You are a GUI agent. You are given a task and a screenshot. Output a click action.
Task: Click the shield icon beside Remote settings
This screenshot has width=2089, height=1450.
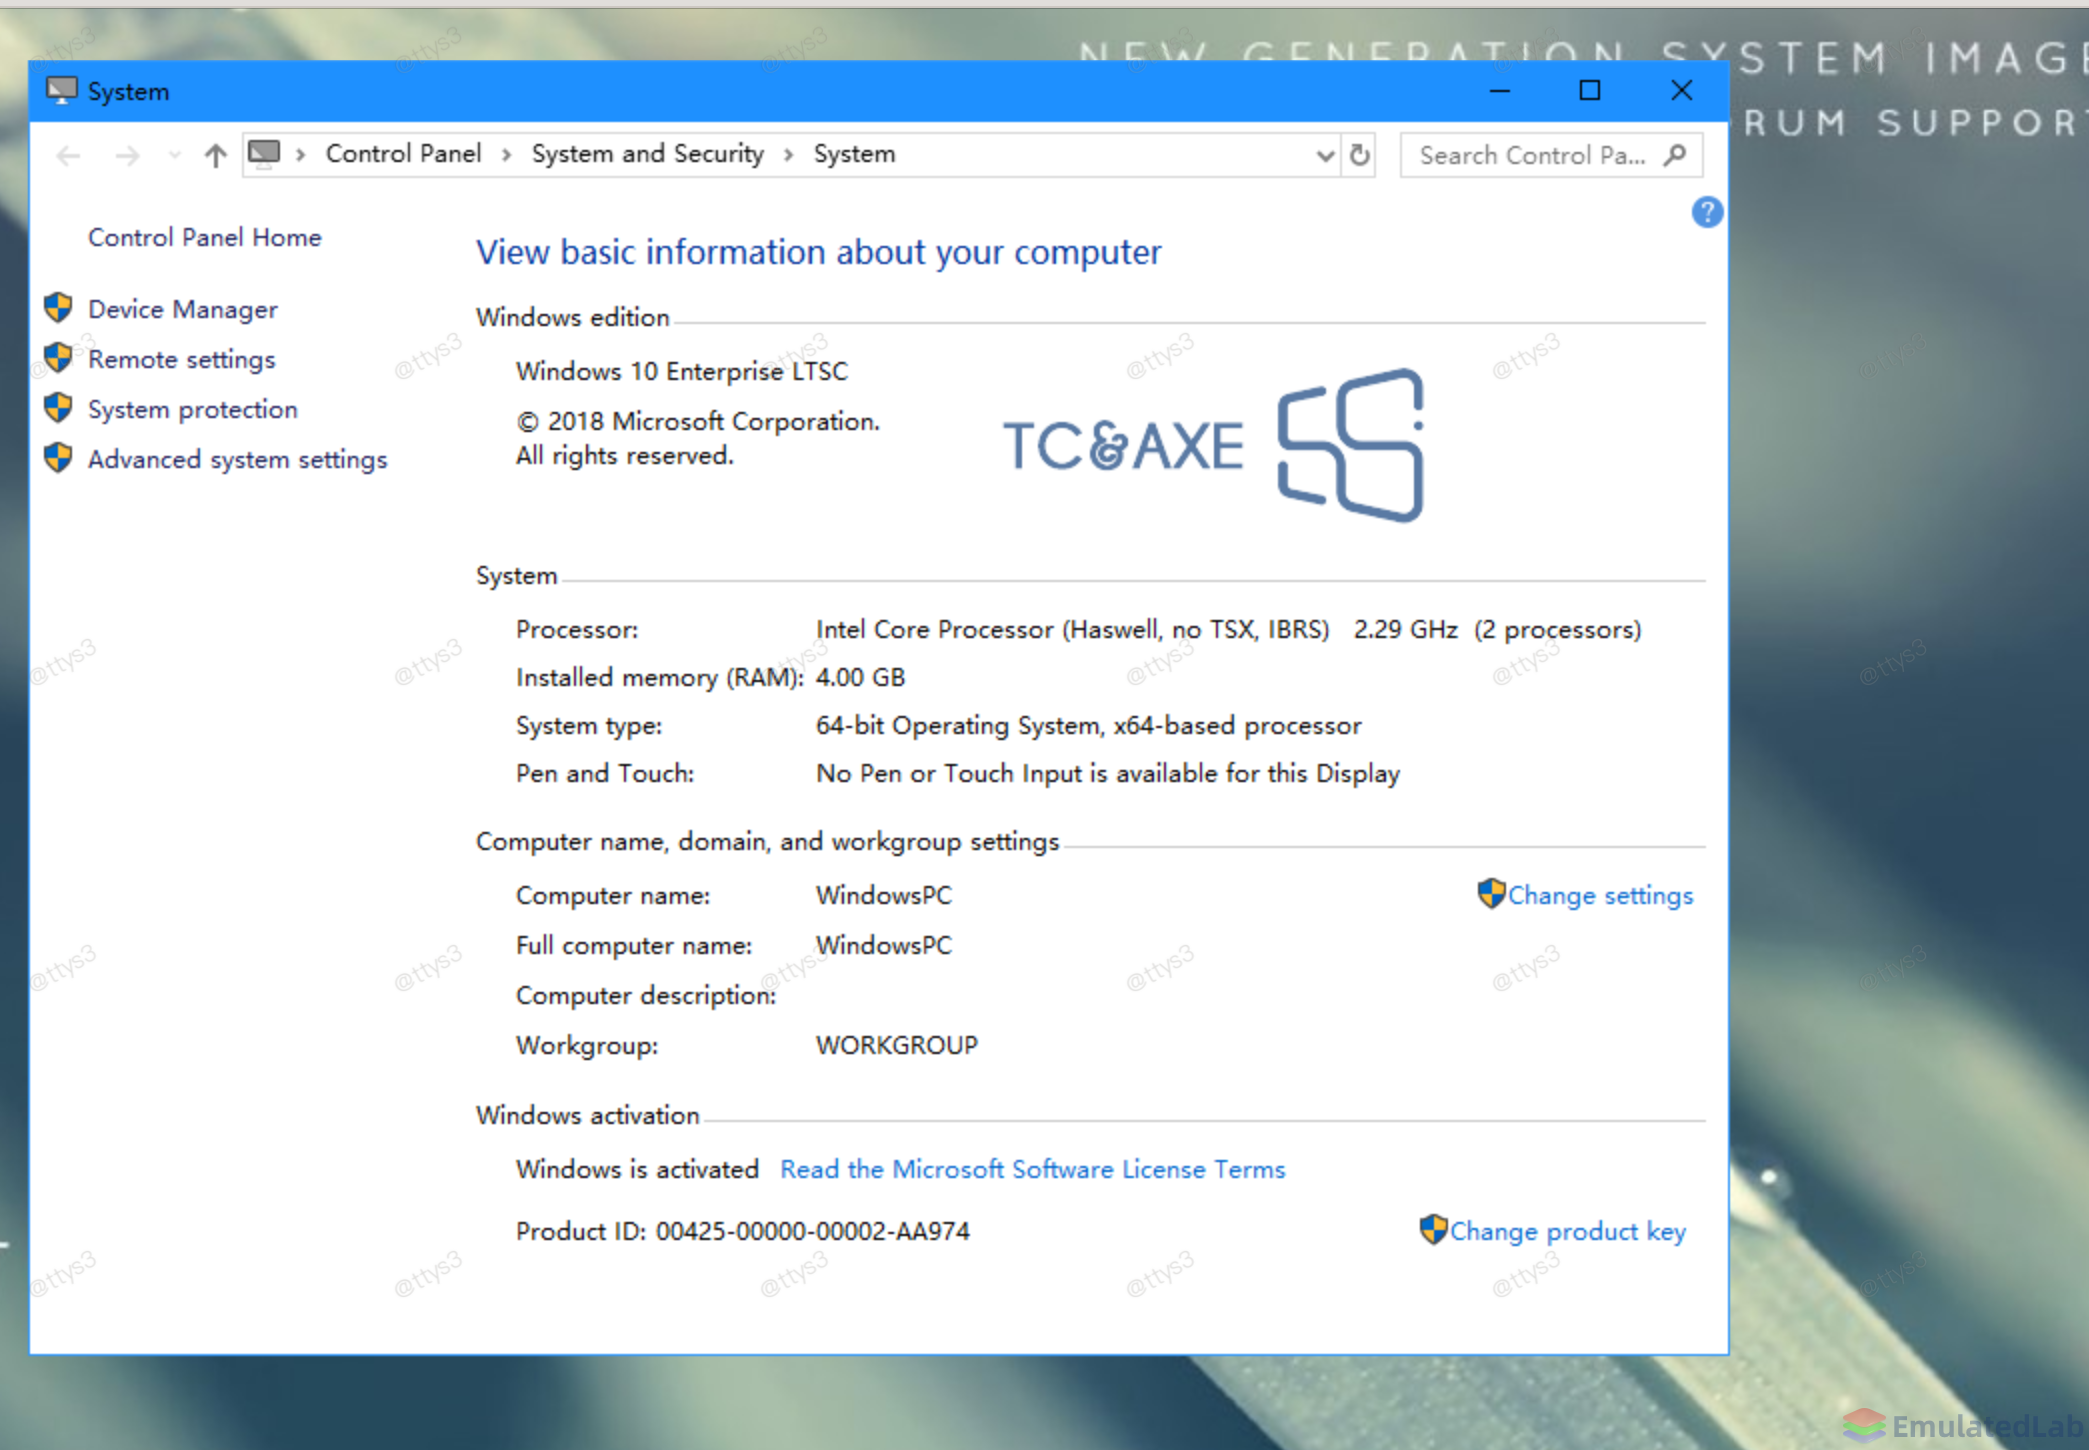coord(58,358)
